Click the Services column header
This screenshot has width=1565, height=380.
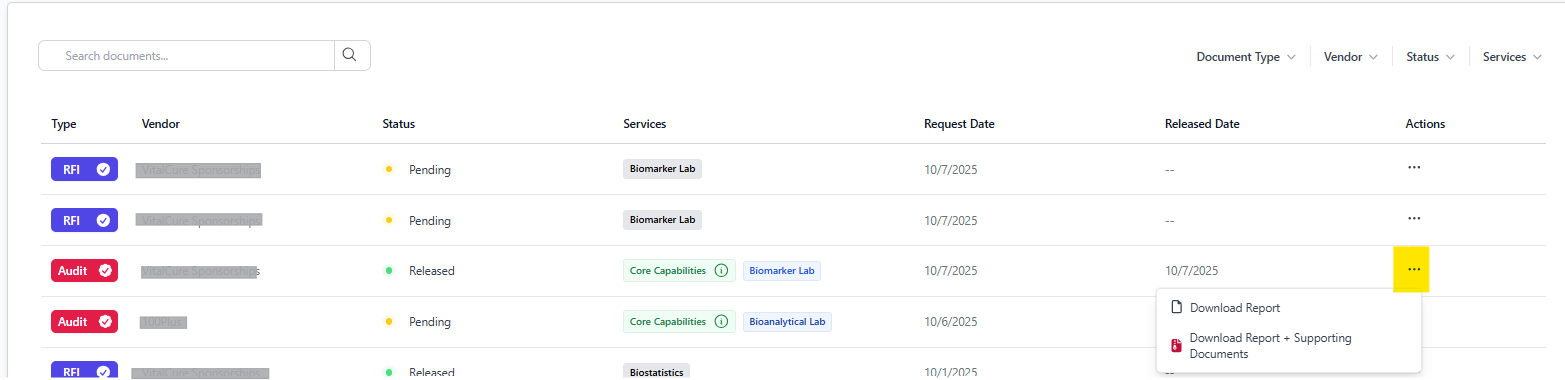[645, 124]
